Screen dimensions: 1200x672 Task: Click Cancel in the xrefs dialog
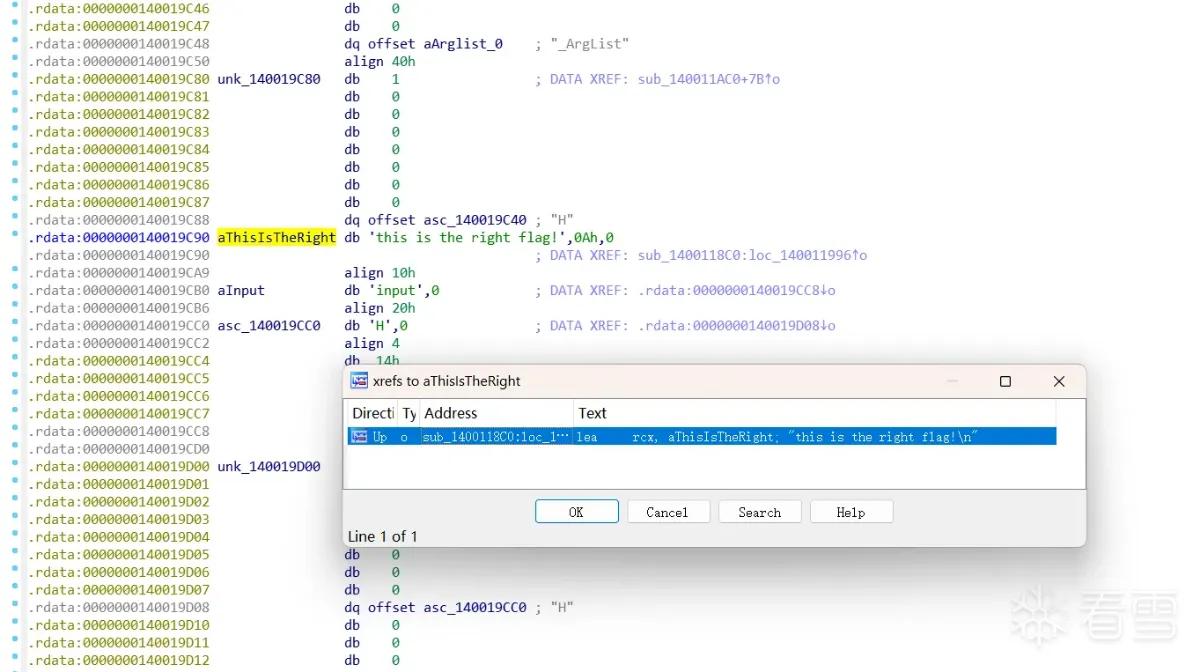(x=668, y=512)
